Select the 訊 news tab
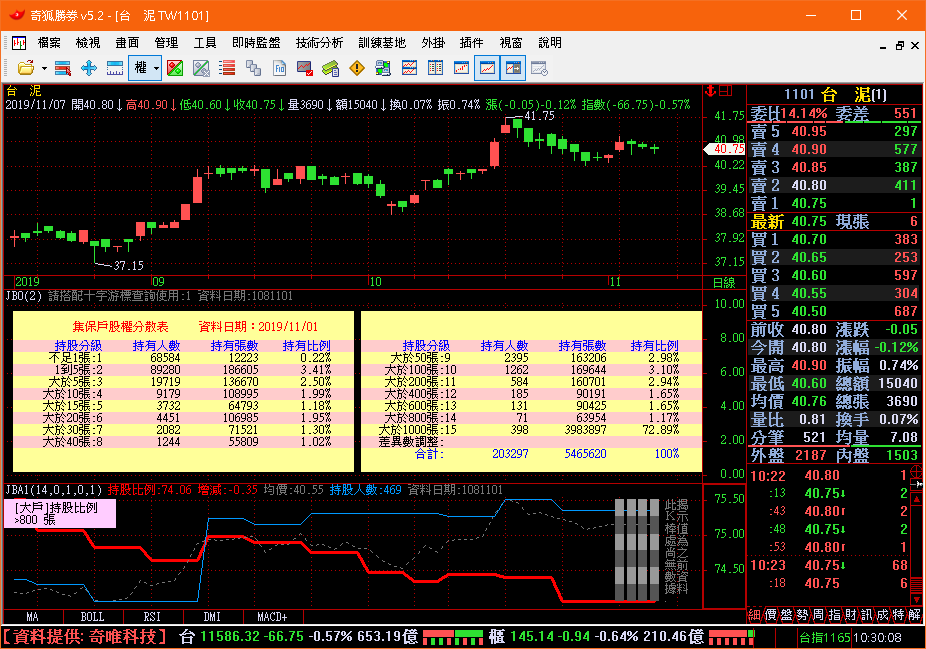The height and width of the screenshot is (649, 926). [866, 615]
